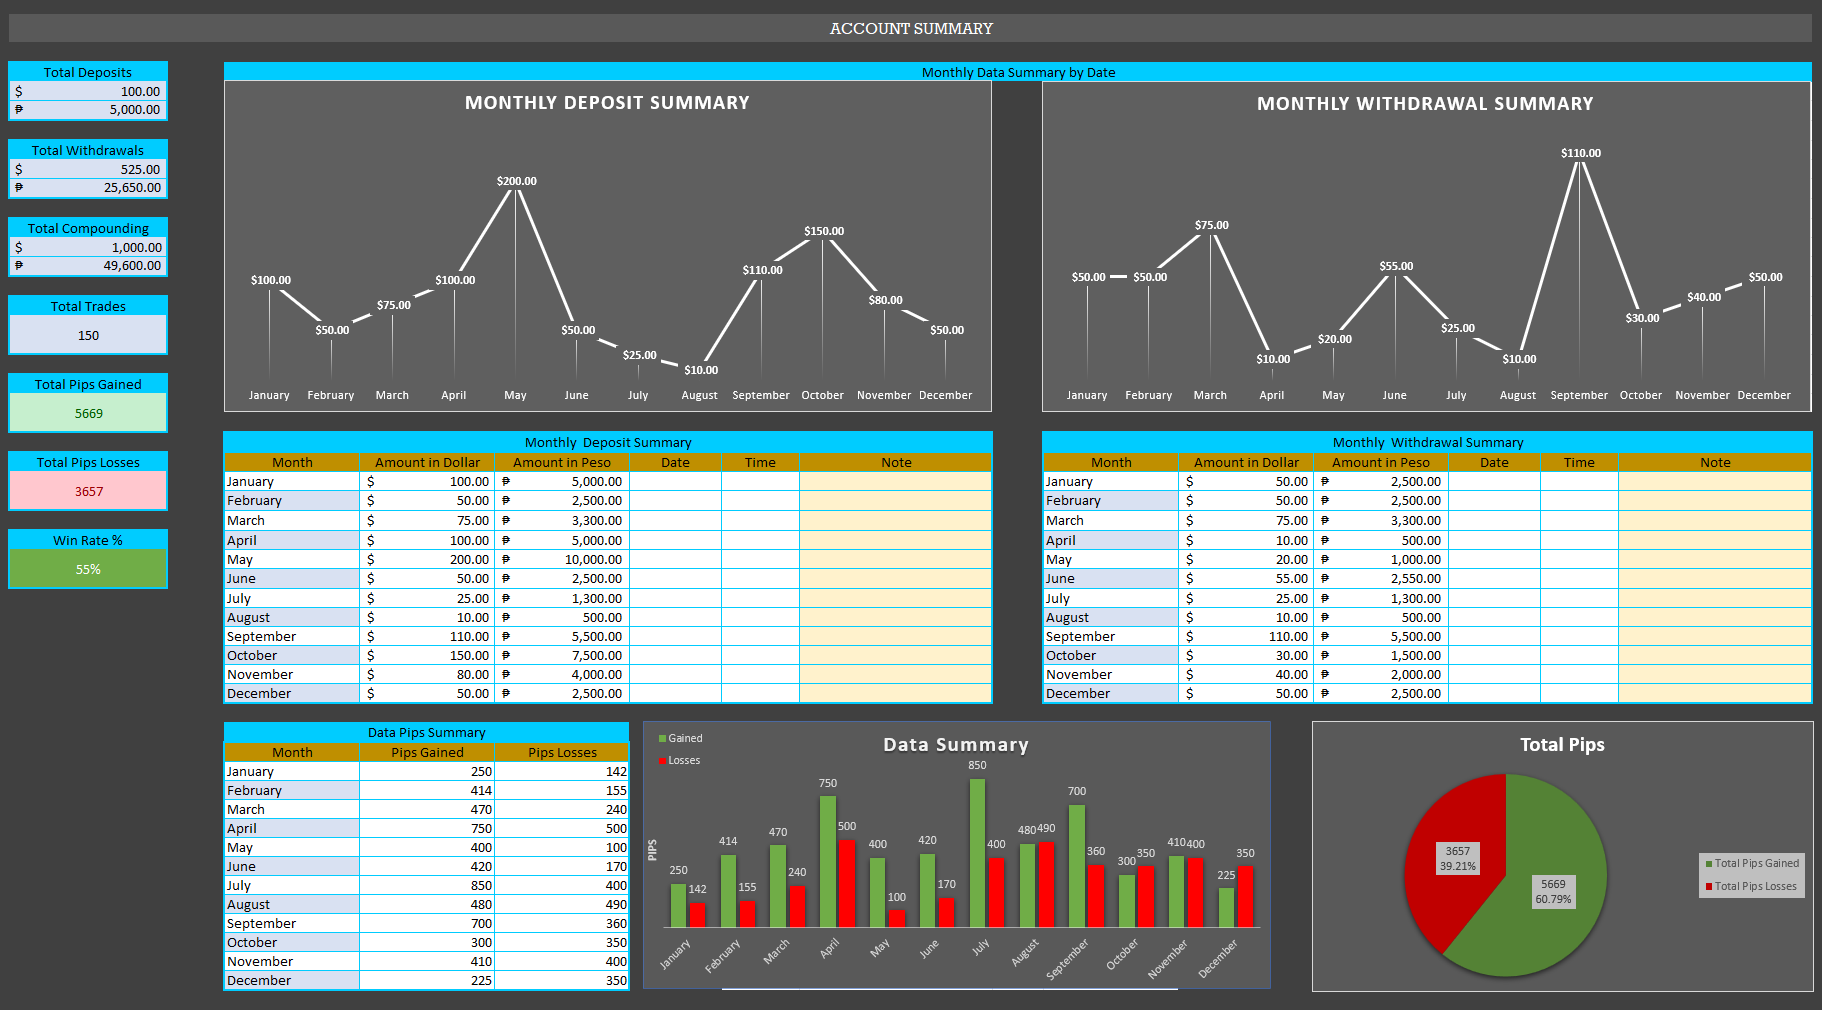Click the Total Pips Losses legend entry in pie chart

click(x=1751, y=886)
